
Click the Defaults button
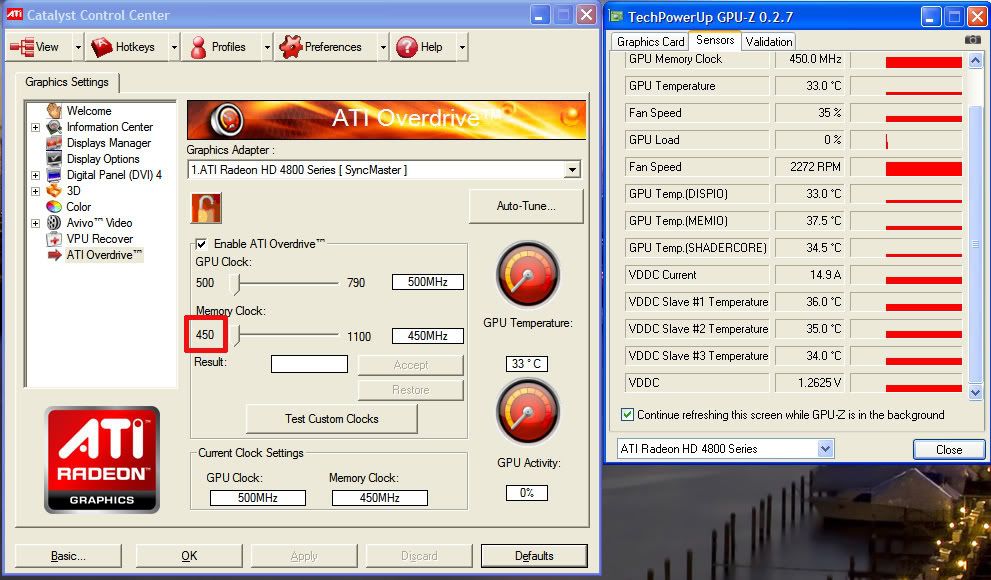click(534, 556)
